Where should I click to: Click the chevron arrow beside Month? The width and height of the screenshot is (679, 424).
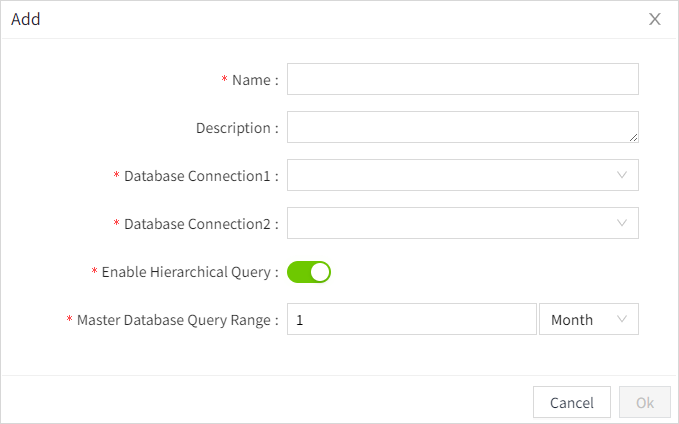point(622,319)
